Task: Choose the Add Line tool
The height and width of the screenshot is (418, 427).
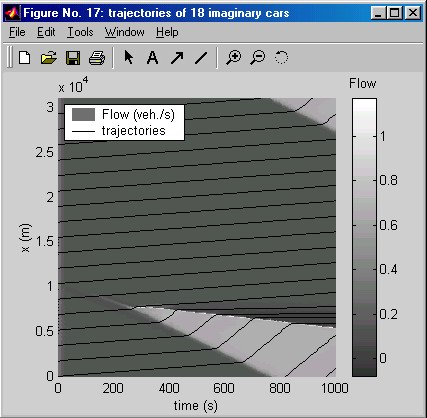Action: [x=201, y=58]
